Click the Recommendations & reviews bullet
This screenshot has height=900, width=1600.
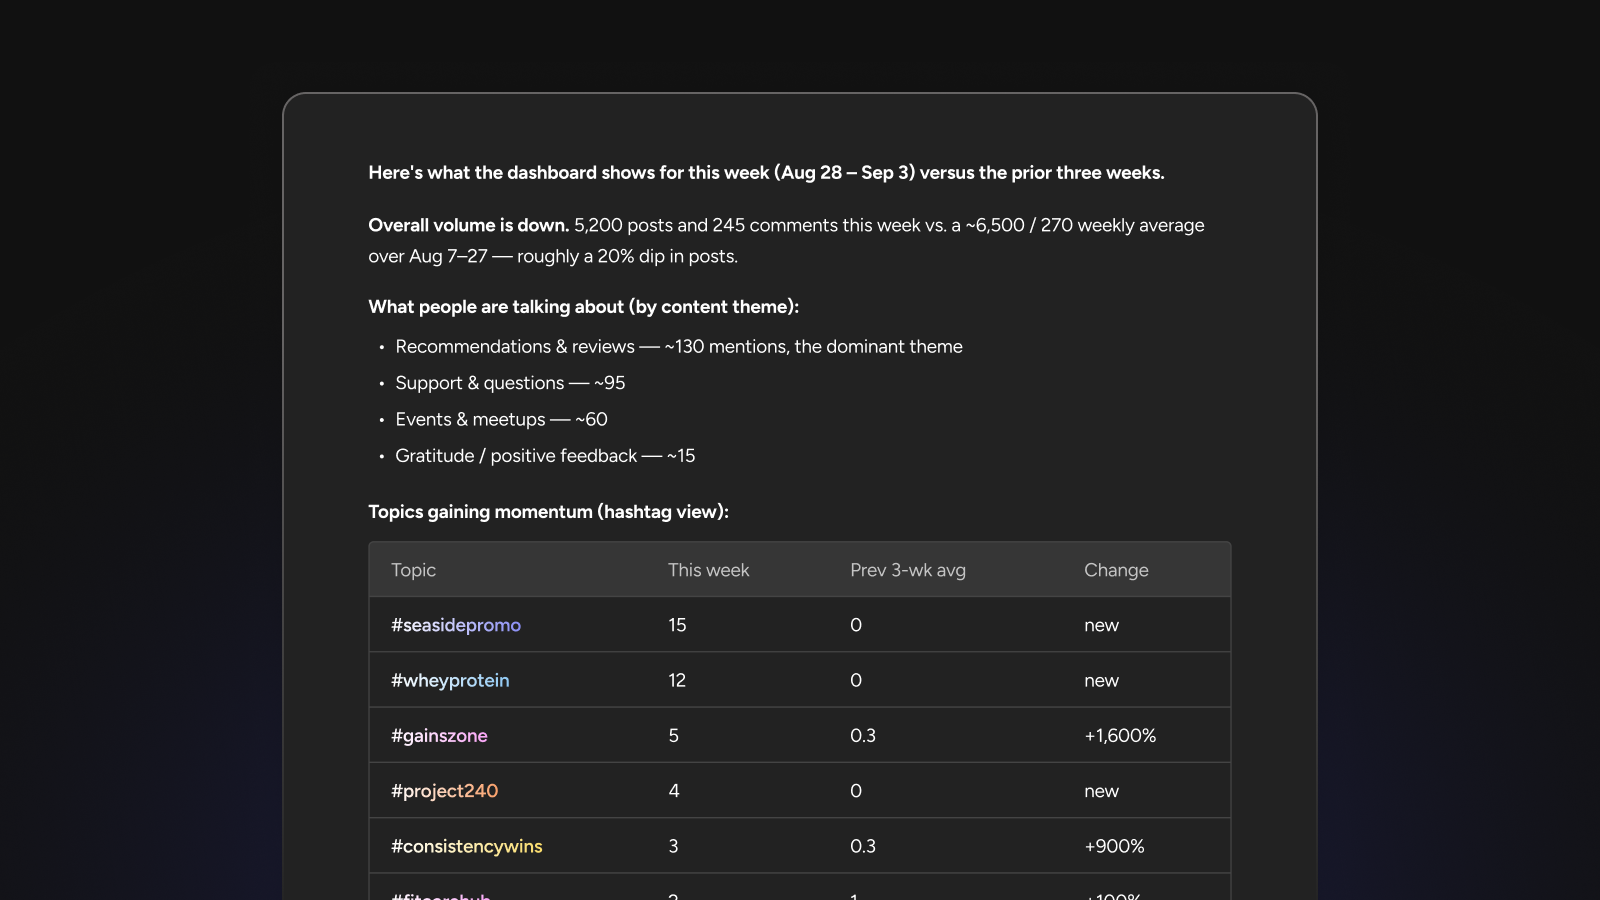pos(679,347)
